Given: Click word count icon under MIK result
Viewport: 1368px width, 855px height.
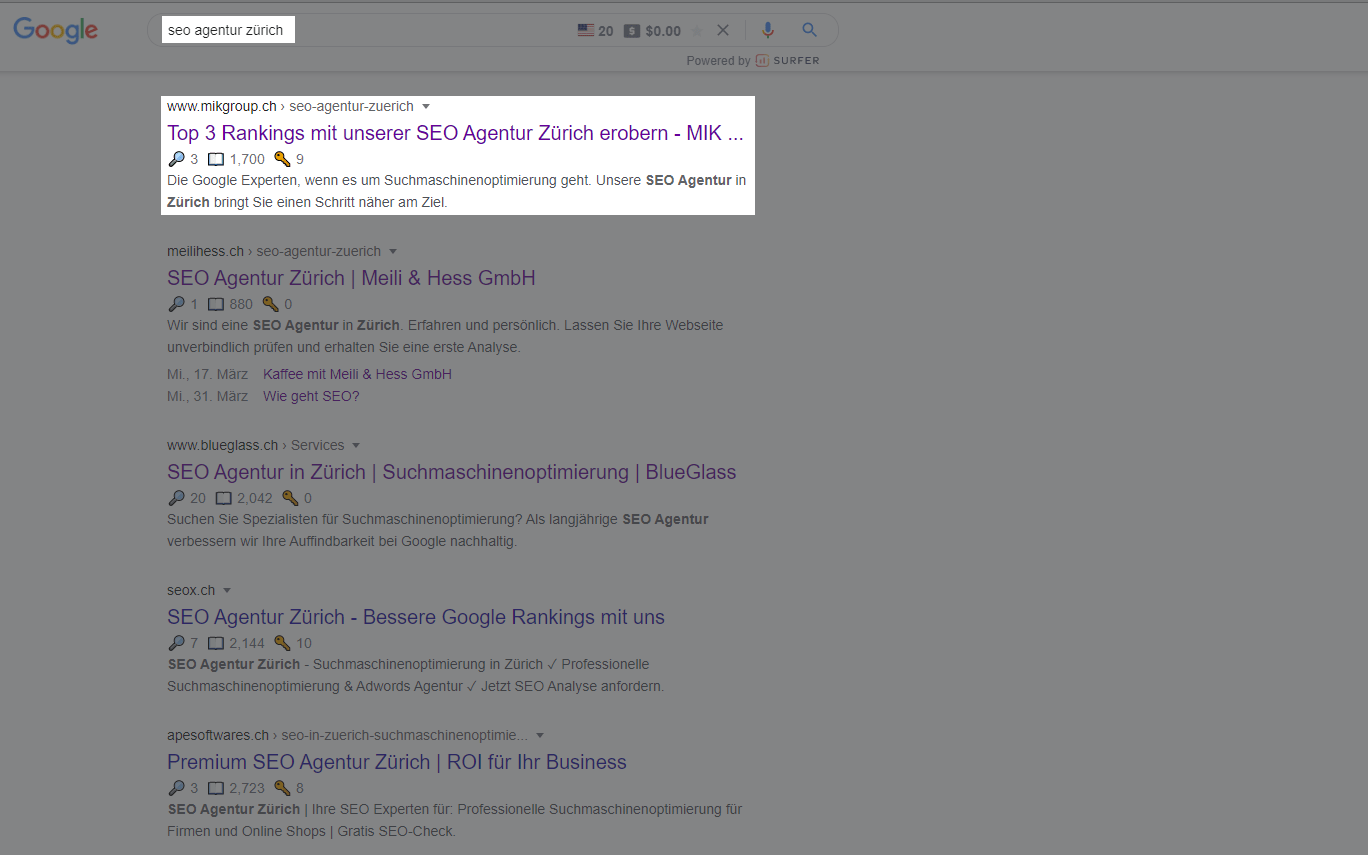Looking at the screenshot, I should coord(216,159).
